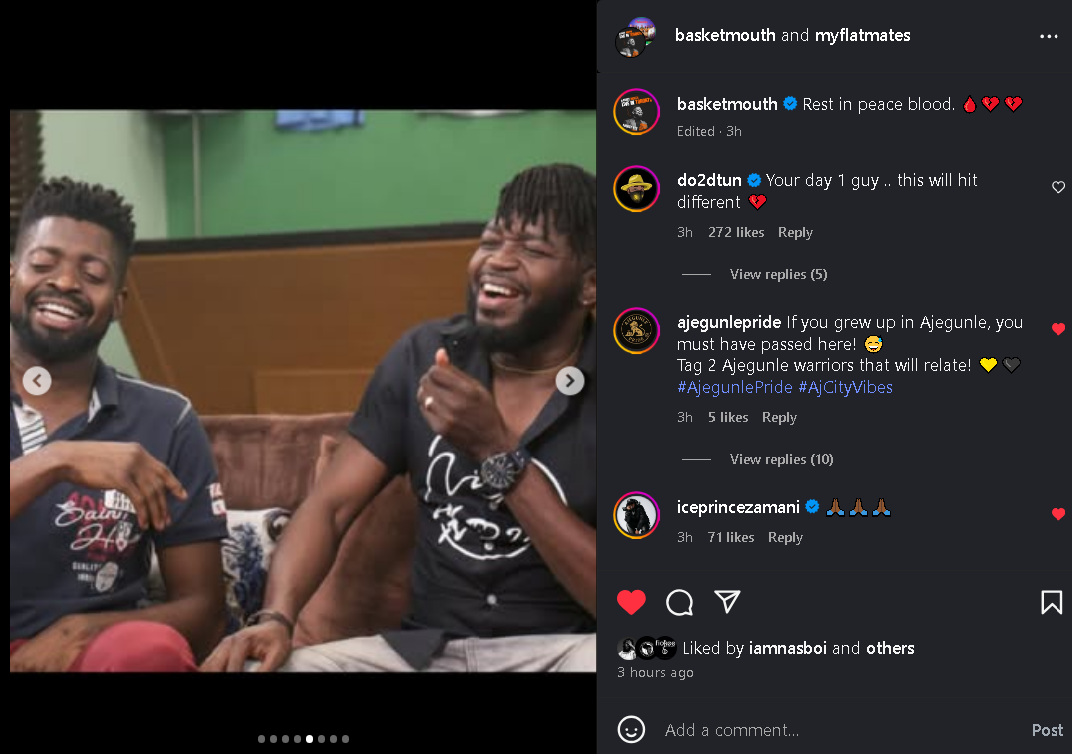Screen dimensions: 1072x754
Task: Open the comment bubble icon
Action: coord(680,602)
